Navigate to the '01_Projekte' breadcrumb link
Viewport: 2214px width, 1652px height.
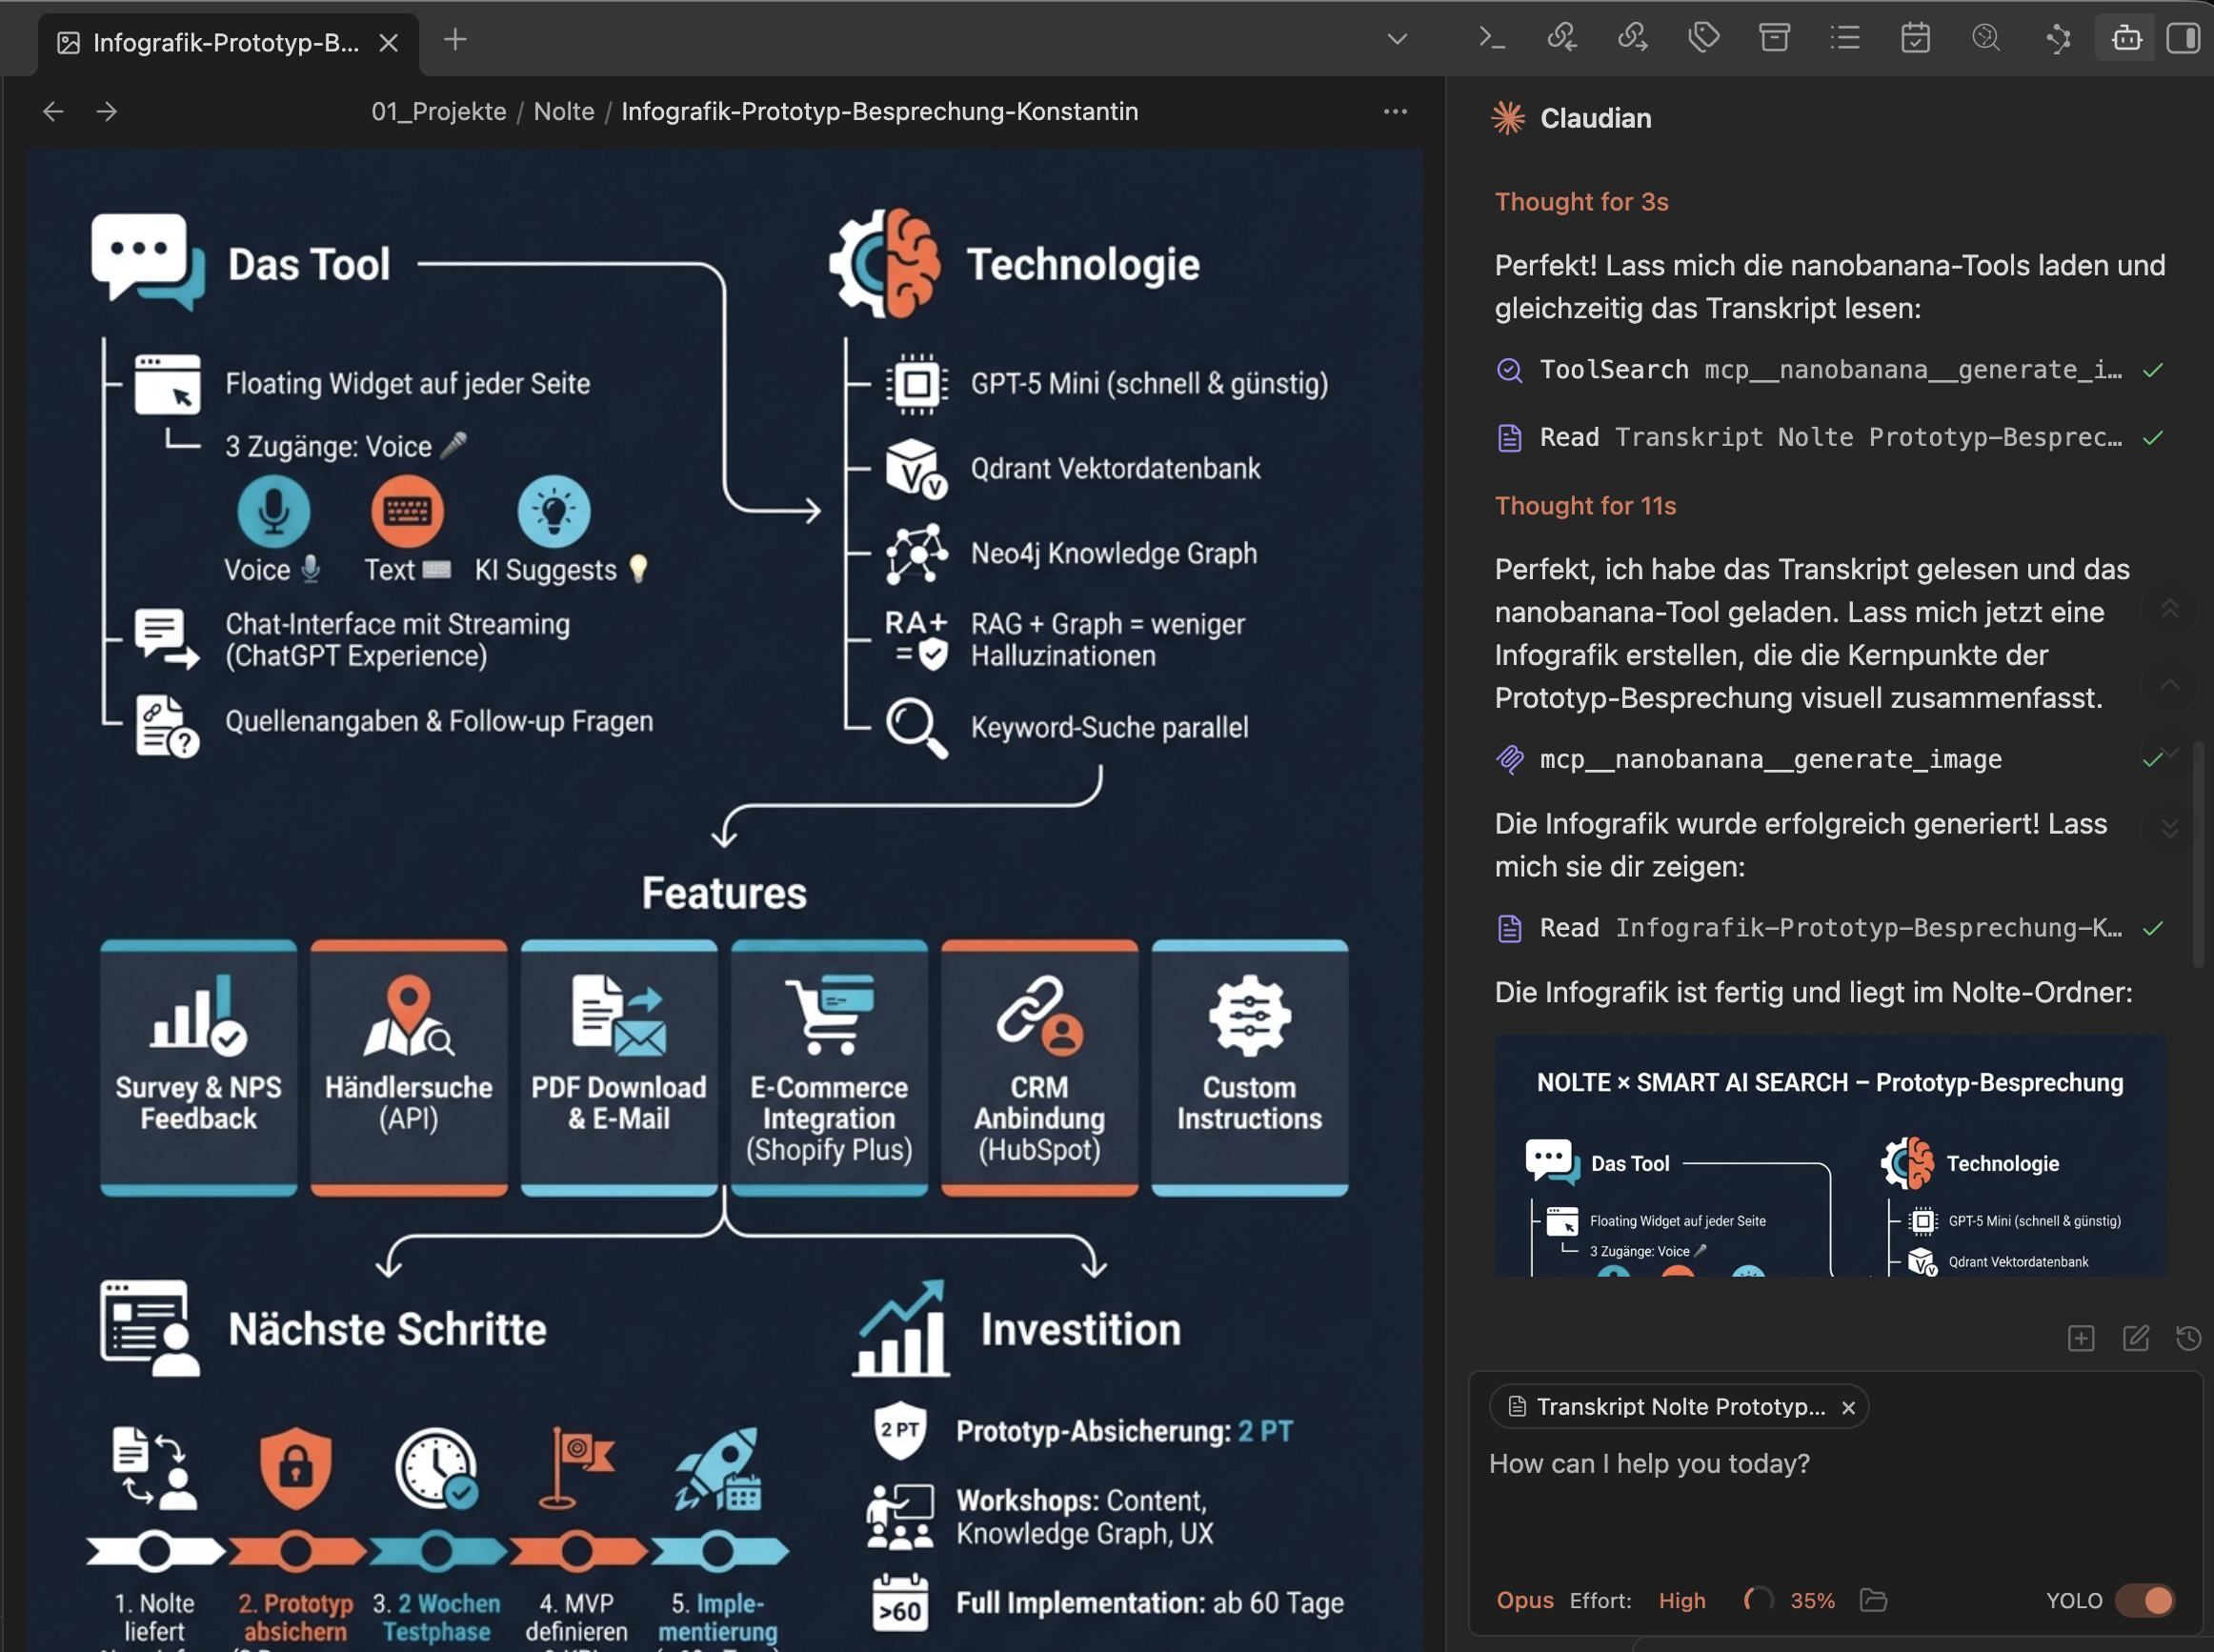click(438, 111)
